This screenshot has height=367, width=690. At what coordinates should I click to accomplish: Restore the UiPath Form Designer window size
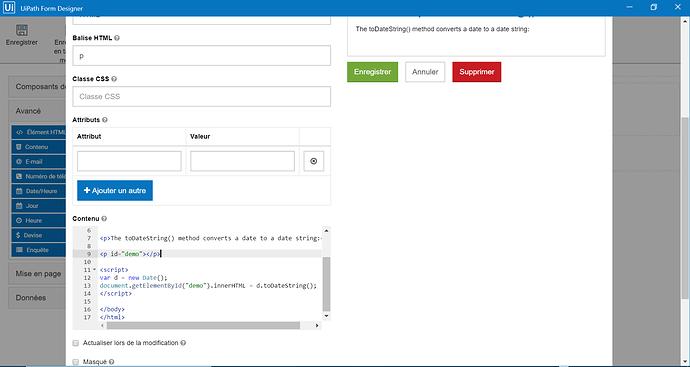pyautogui.click(x=654, y=7)
